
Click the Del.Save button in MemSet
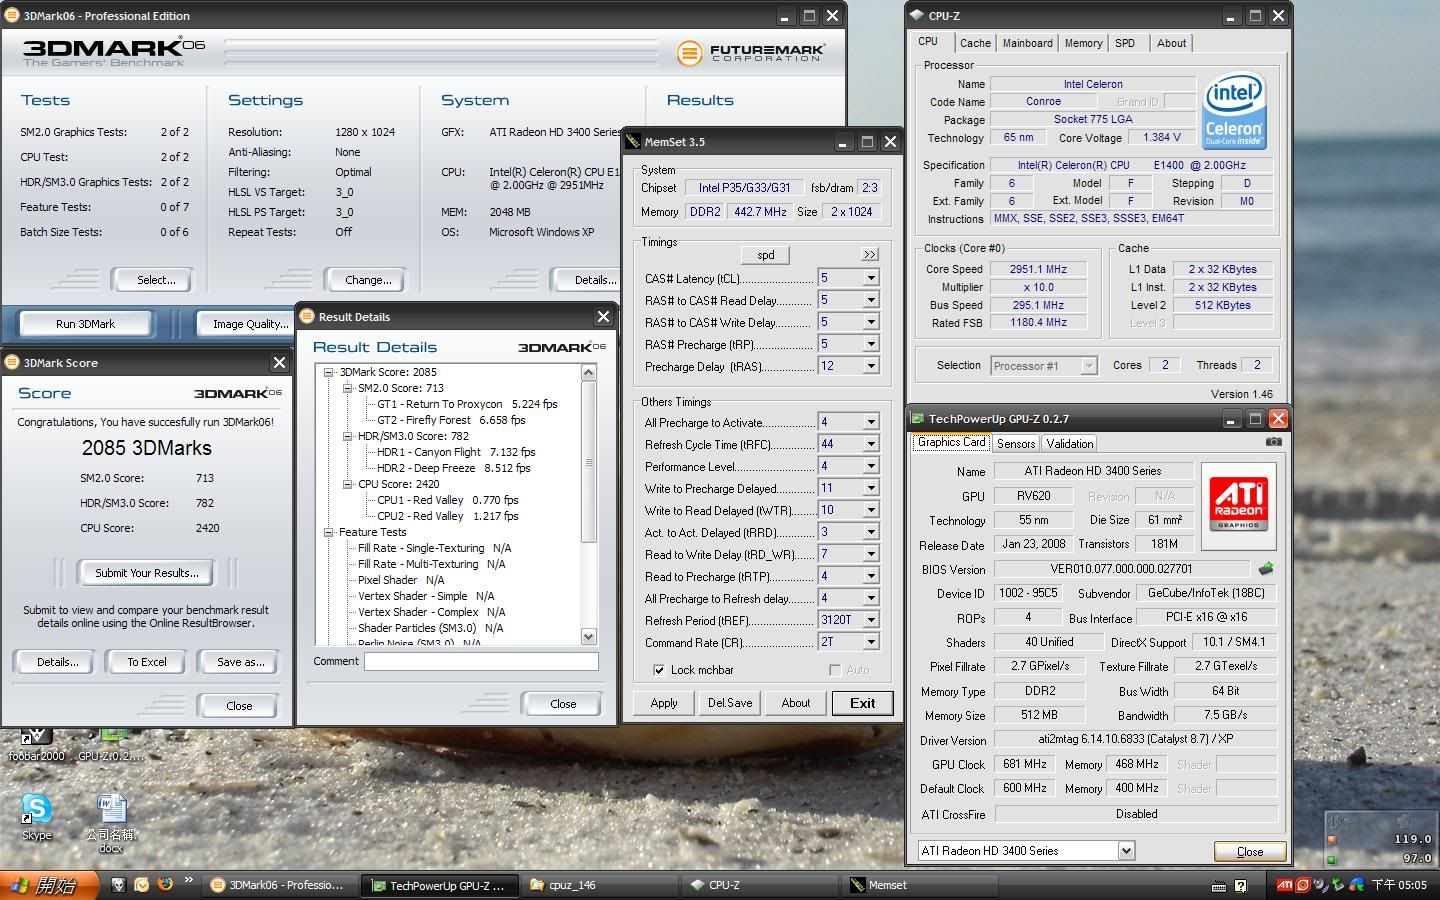pyautogui.click(x=730, y=703)
